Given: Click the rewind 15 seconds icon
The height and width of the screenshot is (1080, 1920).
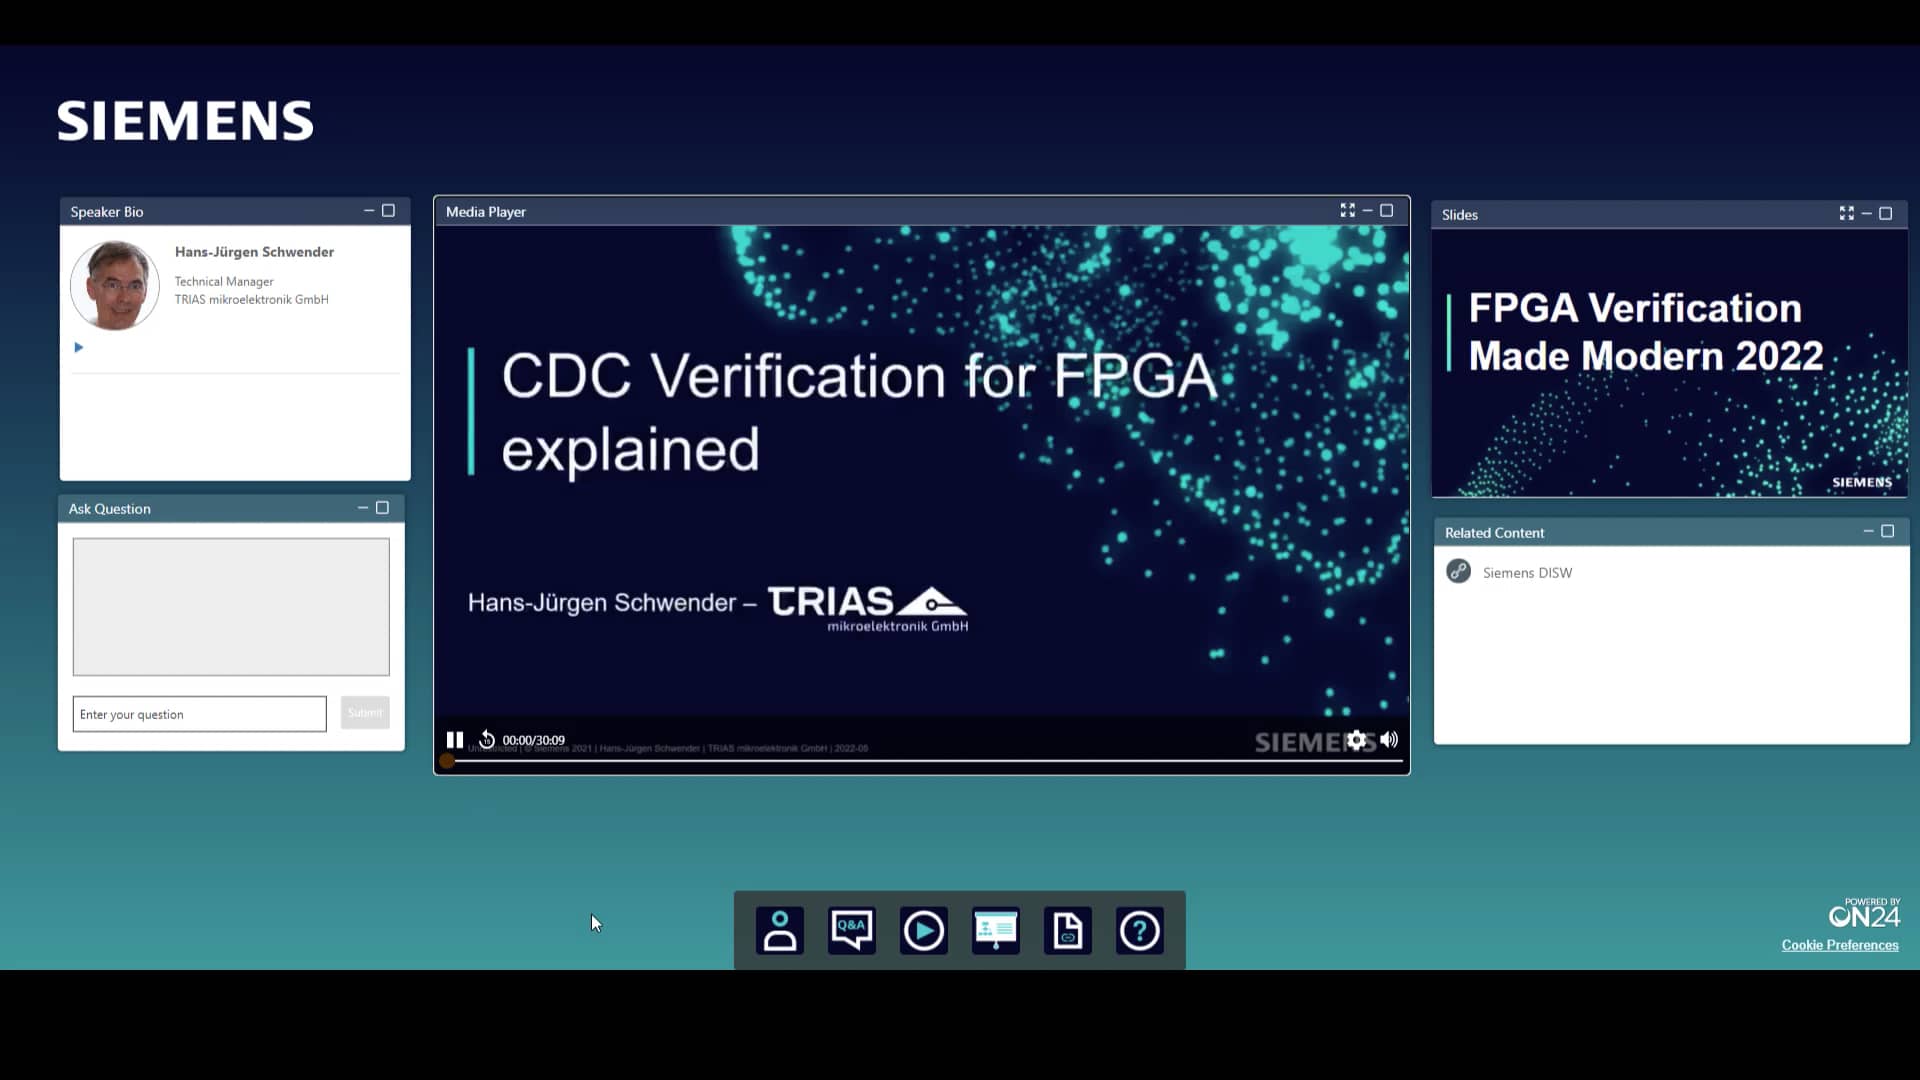Looking at the screenshot, I should click(487, 739).
